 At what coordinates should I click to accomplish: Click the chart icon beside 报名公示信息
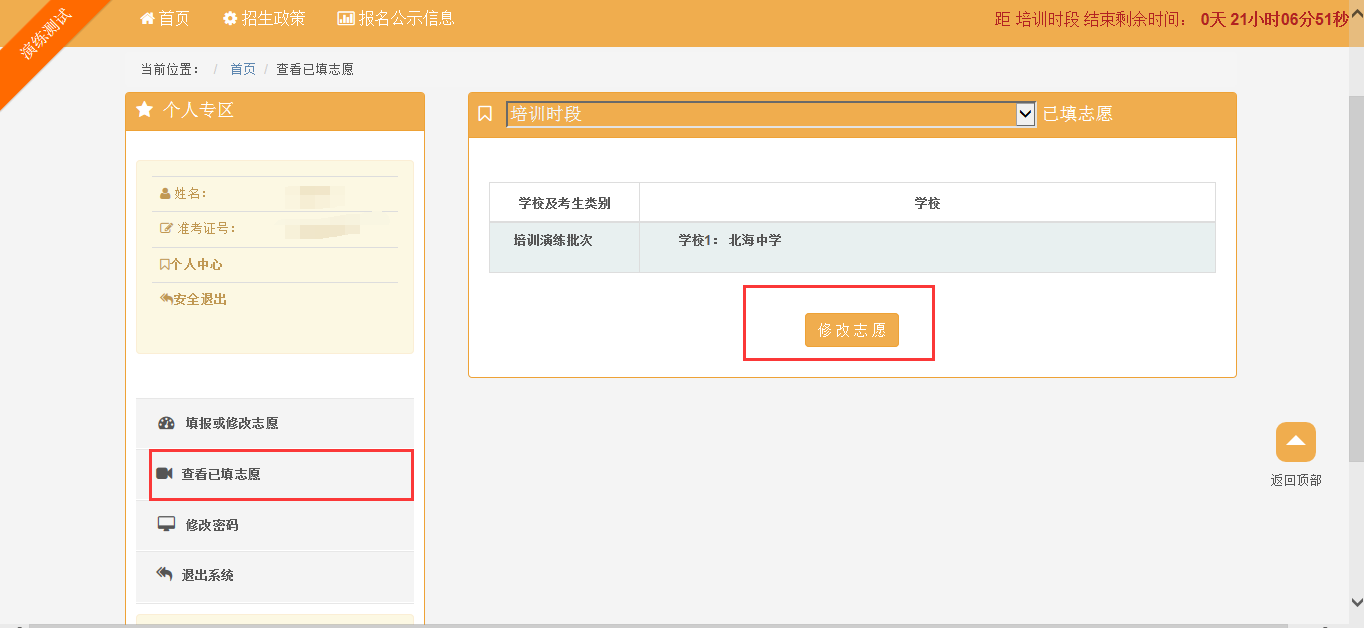click(346, 18)
